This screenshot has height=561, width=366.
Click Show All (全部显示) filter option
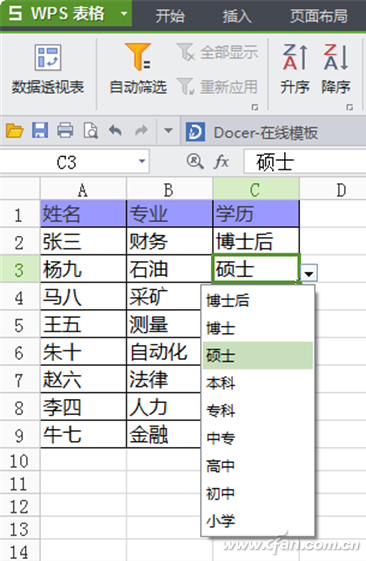218,53
